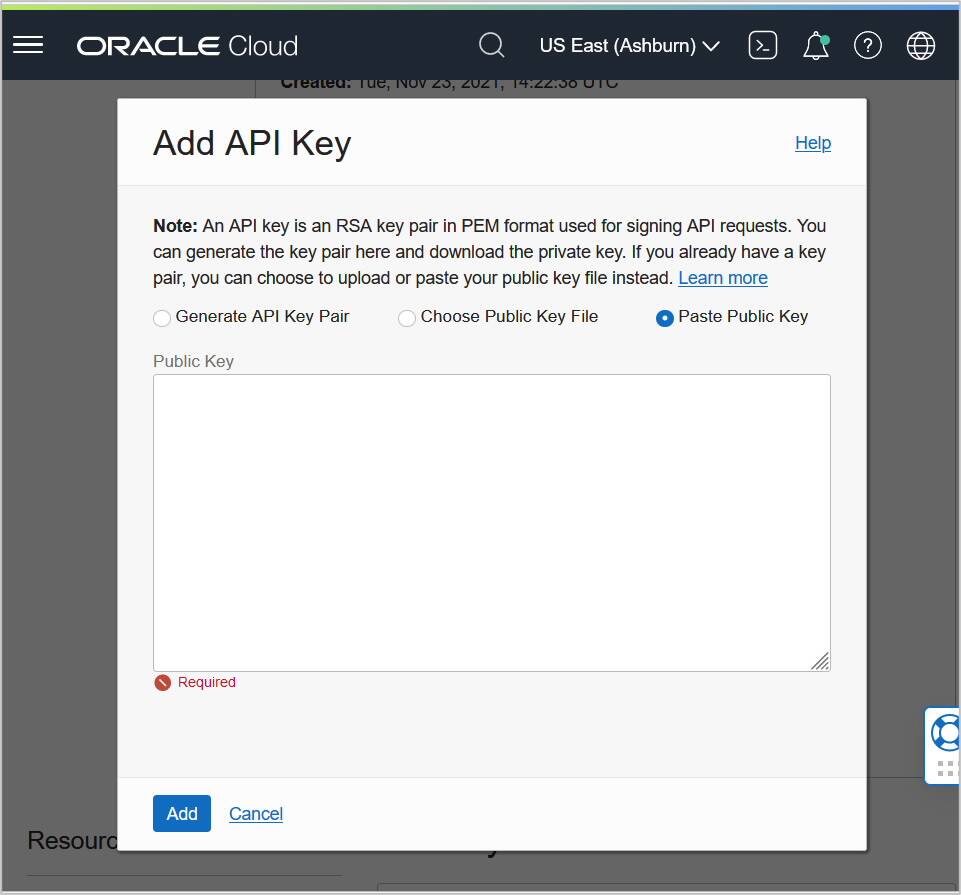Viewport: 961px width, 895px height.
Task: Click the text area resize handle
Action: (x=820, y=661)
